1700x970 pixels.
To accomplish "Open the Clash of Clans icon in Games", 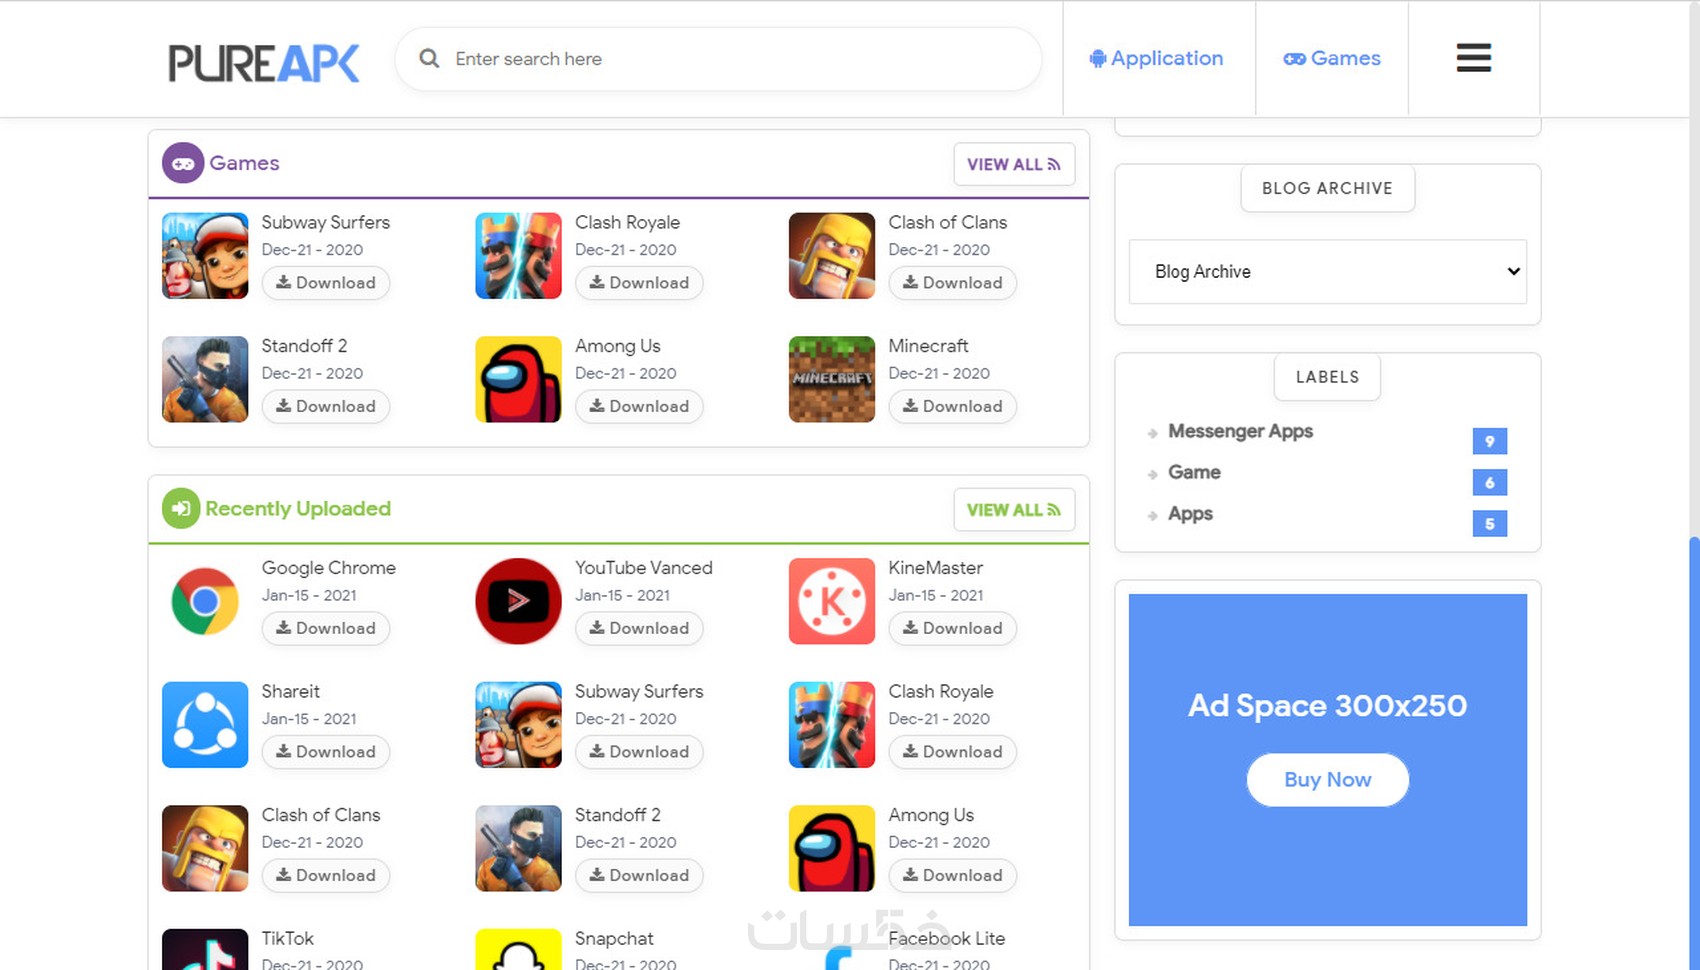I will pyautogui.click(x=831, y=256).
